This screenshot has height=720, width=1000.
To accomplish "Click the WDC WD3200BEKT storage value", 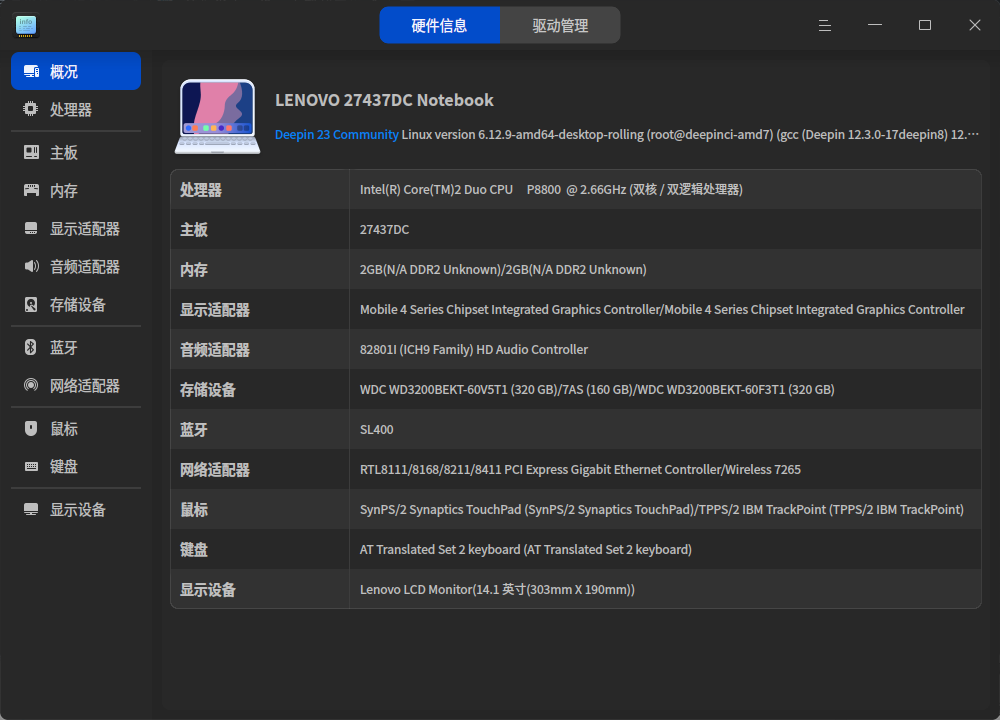I will point(597,390).
